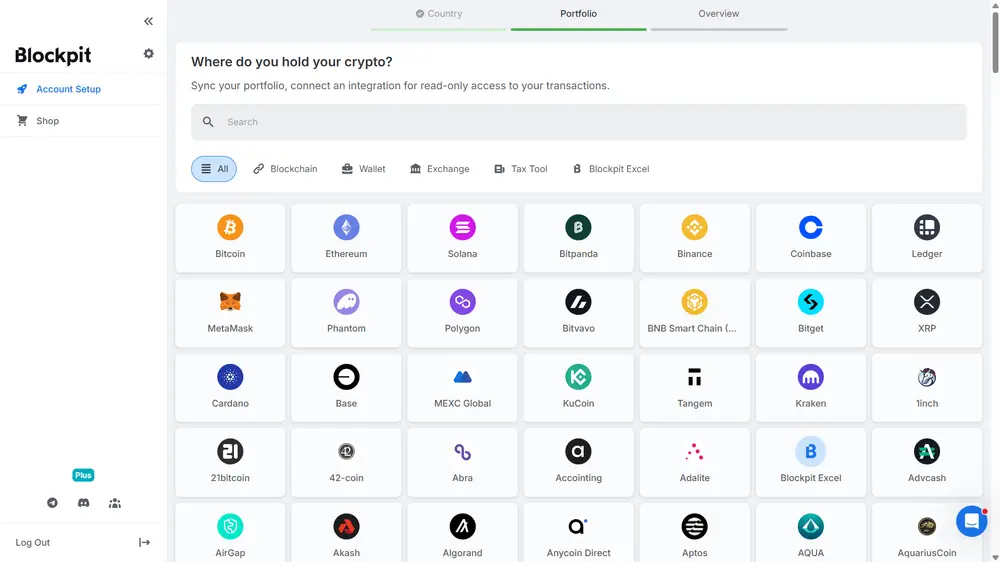This screenshot has height=562, width=1000.
Task: Choose the Advcash card
Action: pos(927,462)
